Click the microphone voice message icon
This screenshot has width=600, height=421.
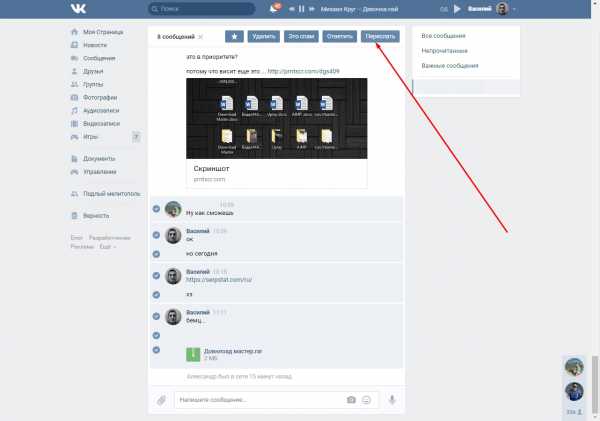(x=392, y=400)
